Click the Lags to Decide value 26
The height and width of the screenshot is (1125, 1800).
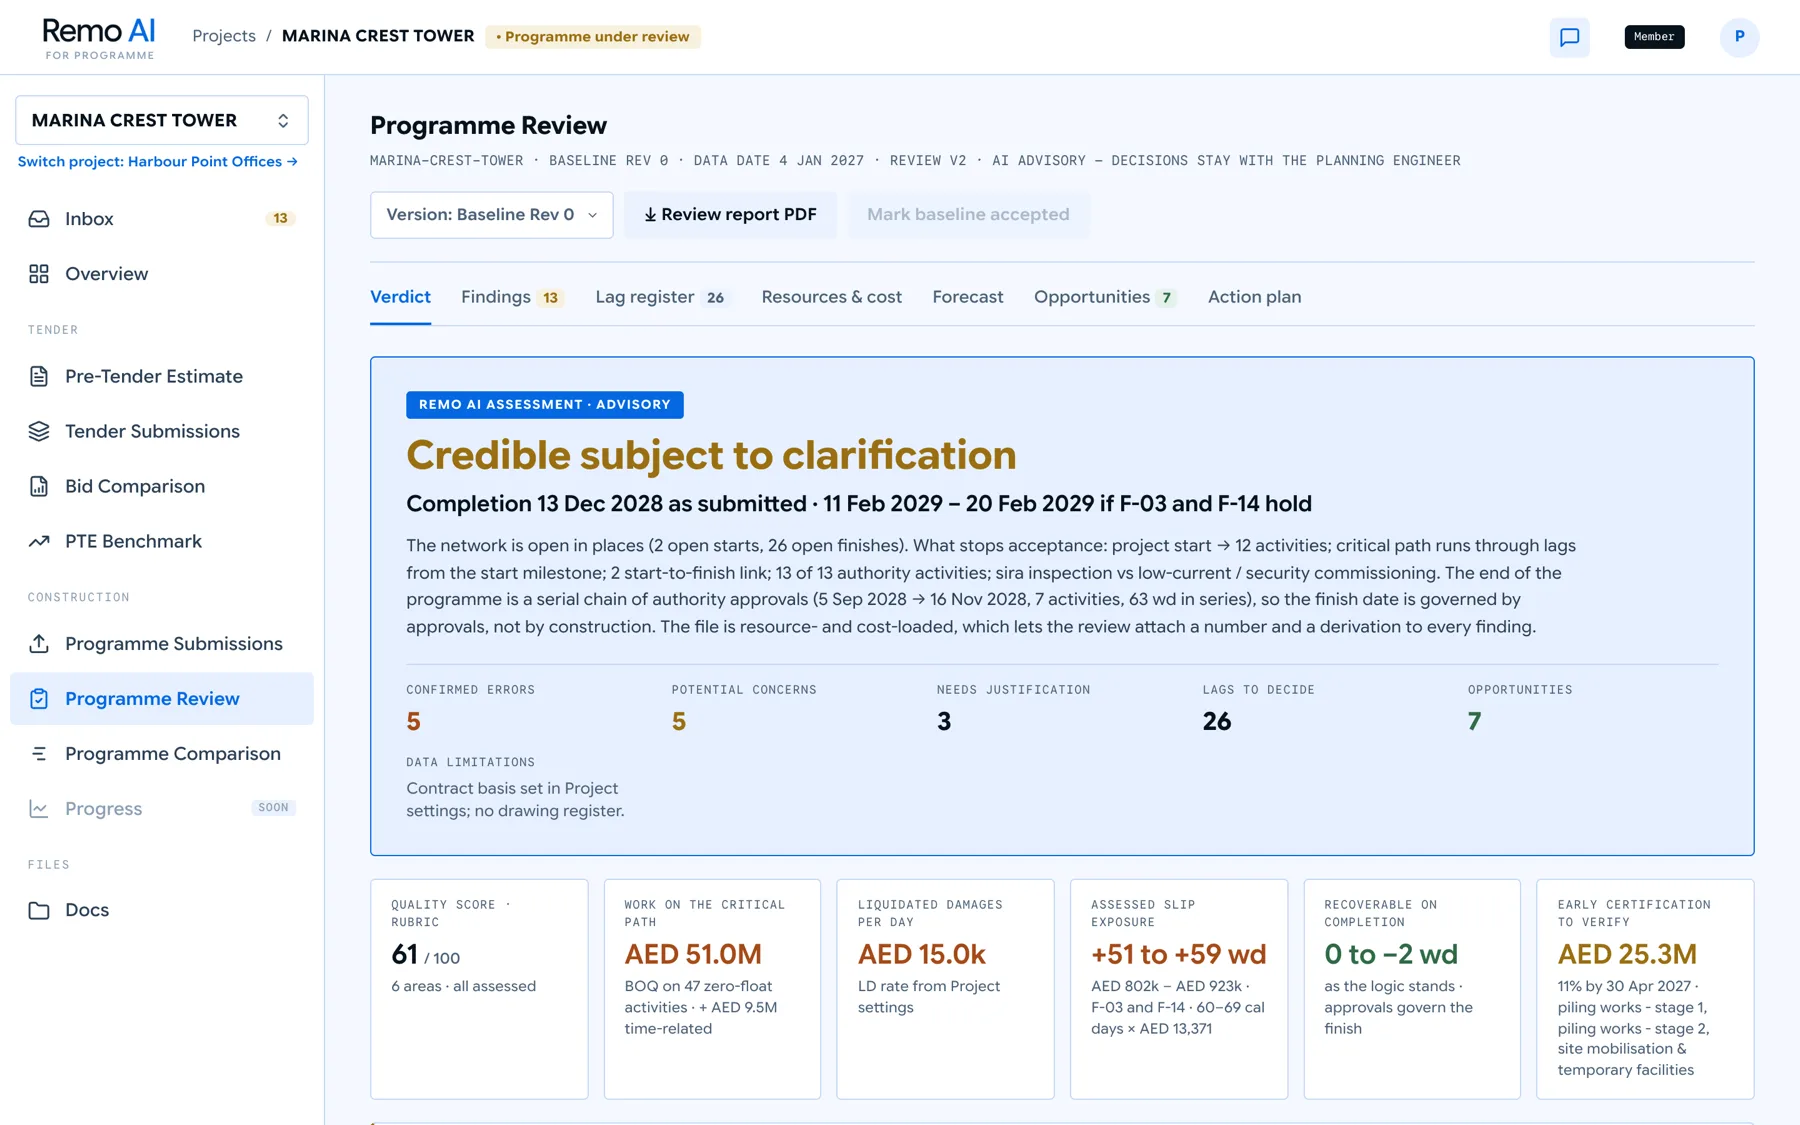(x=1217, y=721)
